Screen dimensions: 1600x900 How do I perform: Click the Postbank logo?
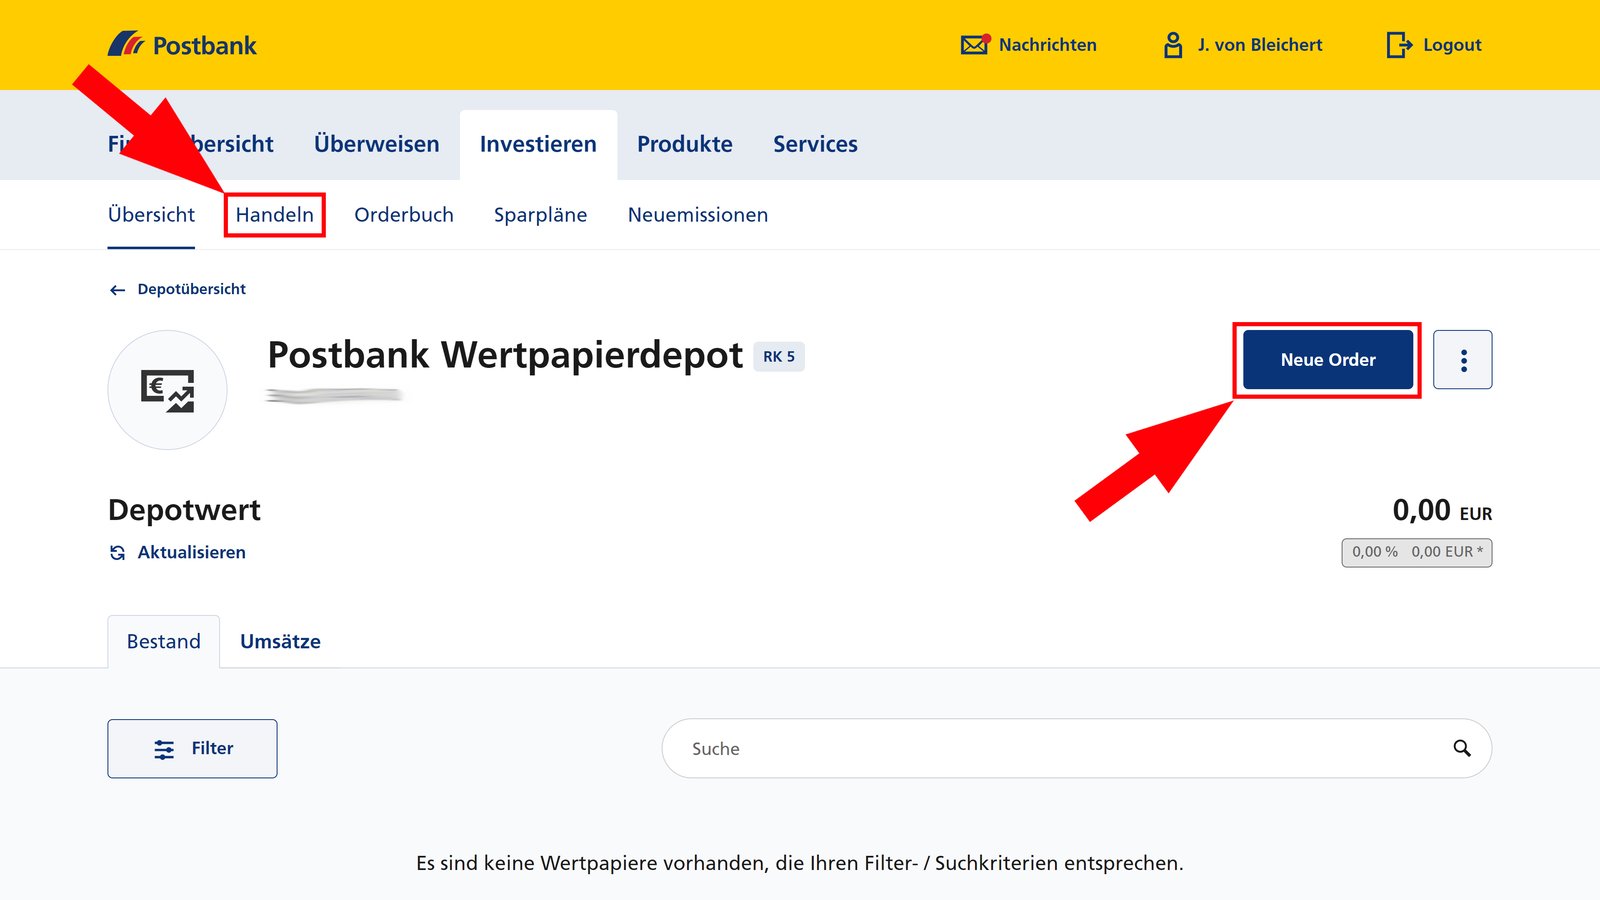pos(183,44)
